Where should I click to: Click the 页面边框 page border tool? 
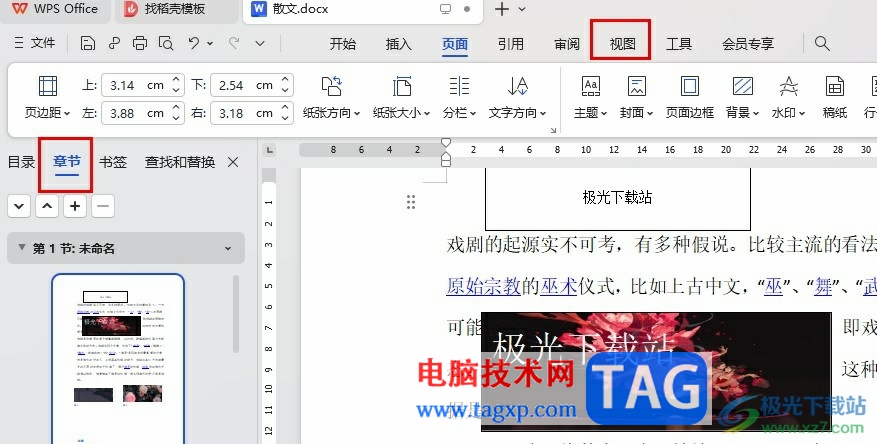(690, 97)
